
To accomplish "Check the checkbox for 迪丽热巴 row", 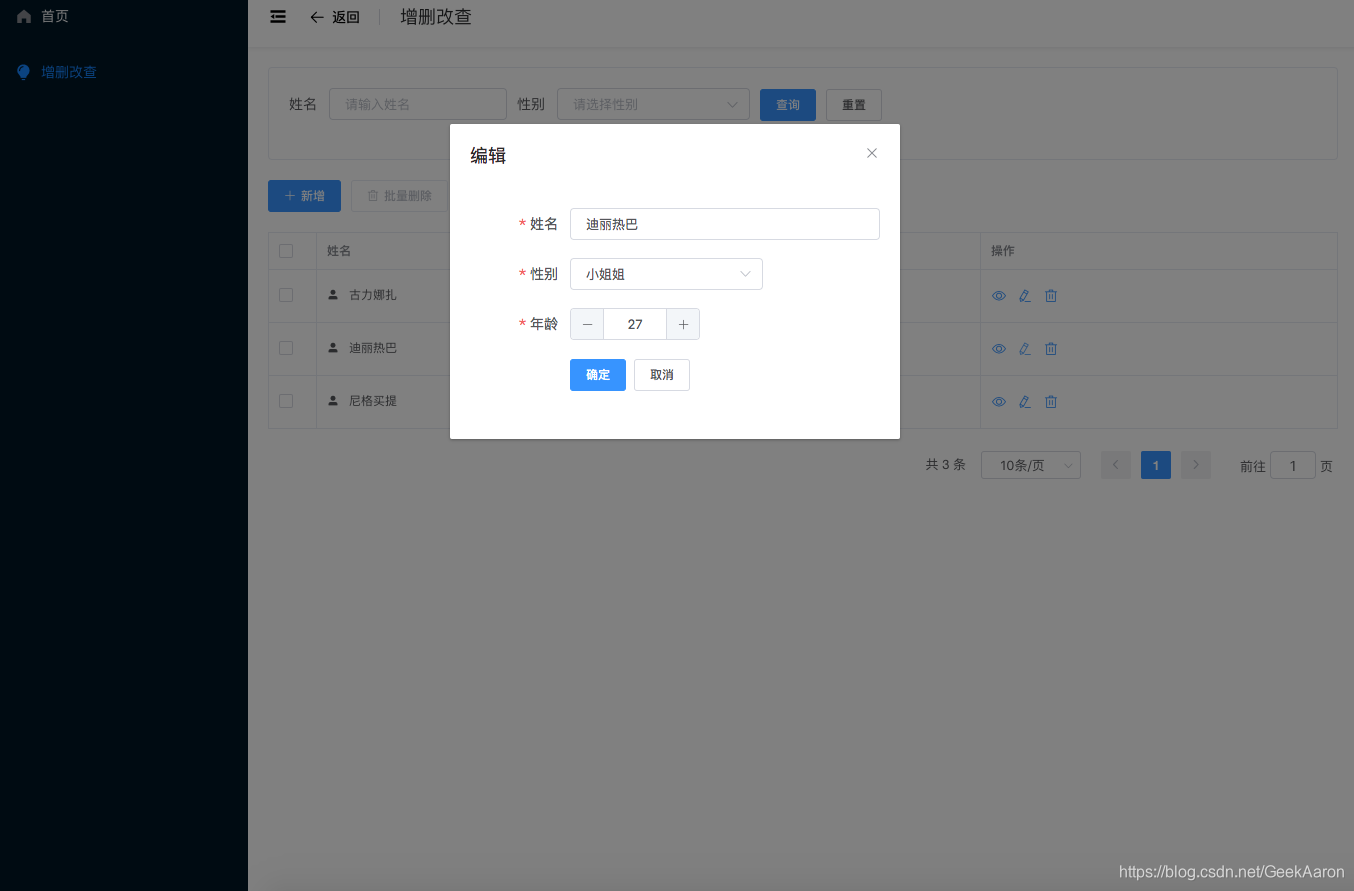I will point(286,348).
